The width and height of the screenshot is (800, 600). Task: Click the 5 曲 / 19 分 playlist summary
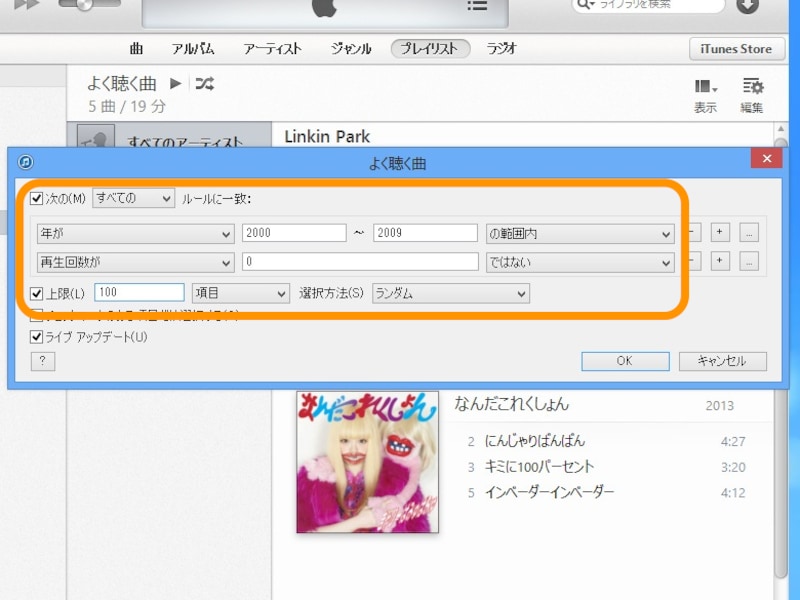point(127,106)
